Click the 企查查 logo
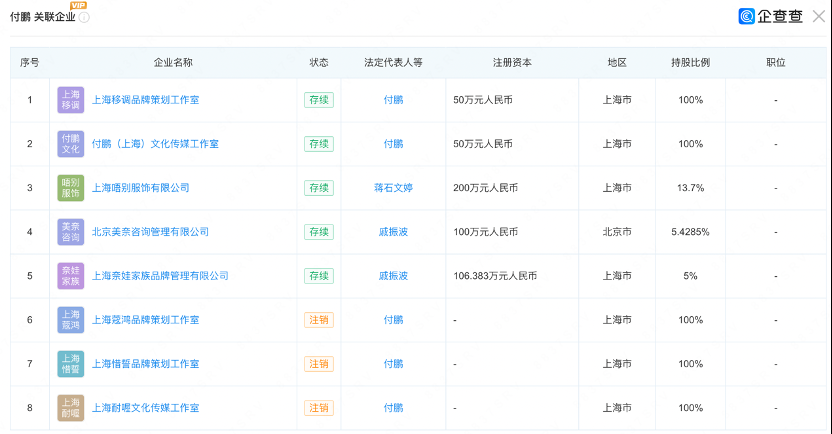832x434 pixels. (x=770, y=16)
